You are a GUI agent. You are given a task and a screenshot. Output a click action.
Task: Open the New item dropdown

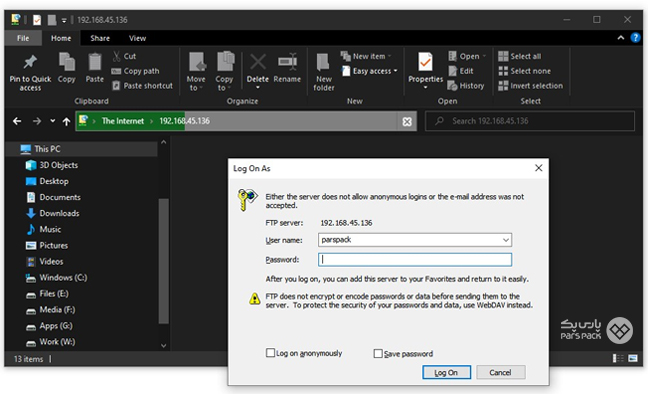click(x=366, y=56)
